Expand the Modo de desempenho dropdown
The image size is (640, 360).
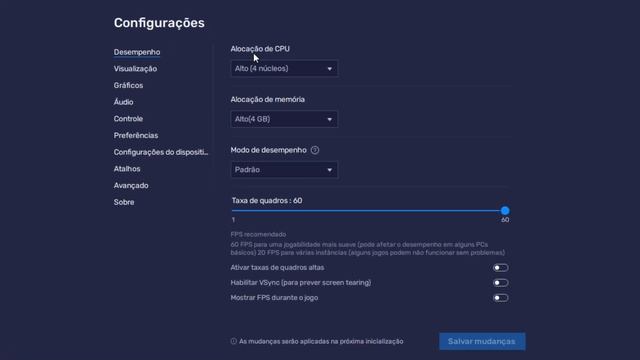click(284, 170)
